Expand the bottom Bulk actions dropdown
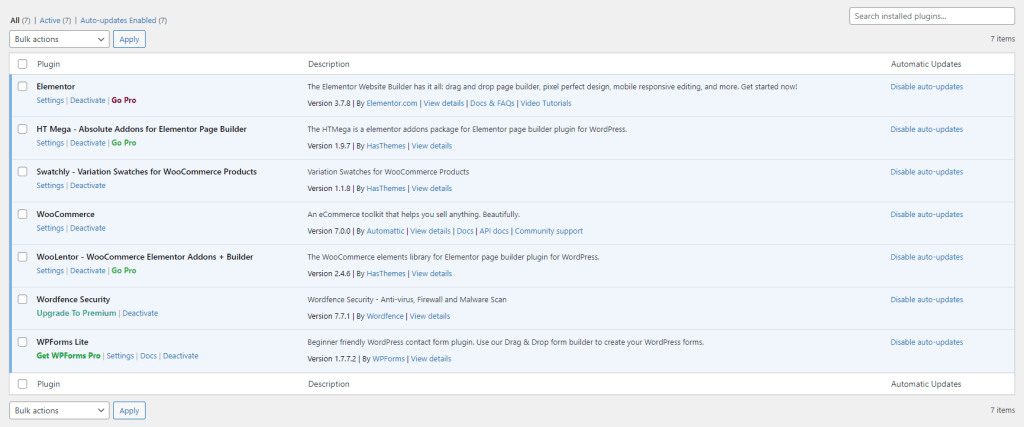 click(x=59, y=410)
